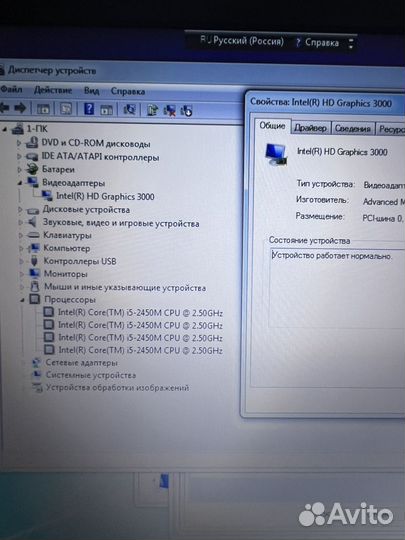This screenshot has width=405, height=540.
Task: Click the Размещение label
Action: click(320, 216)
